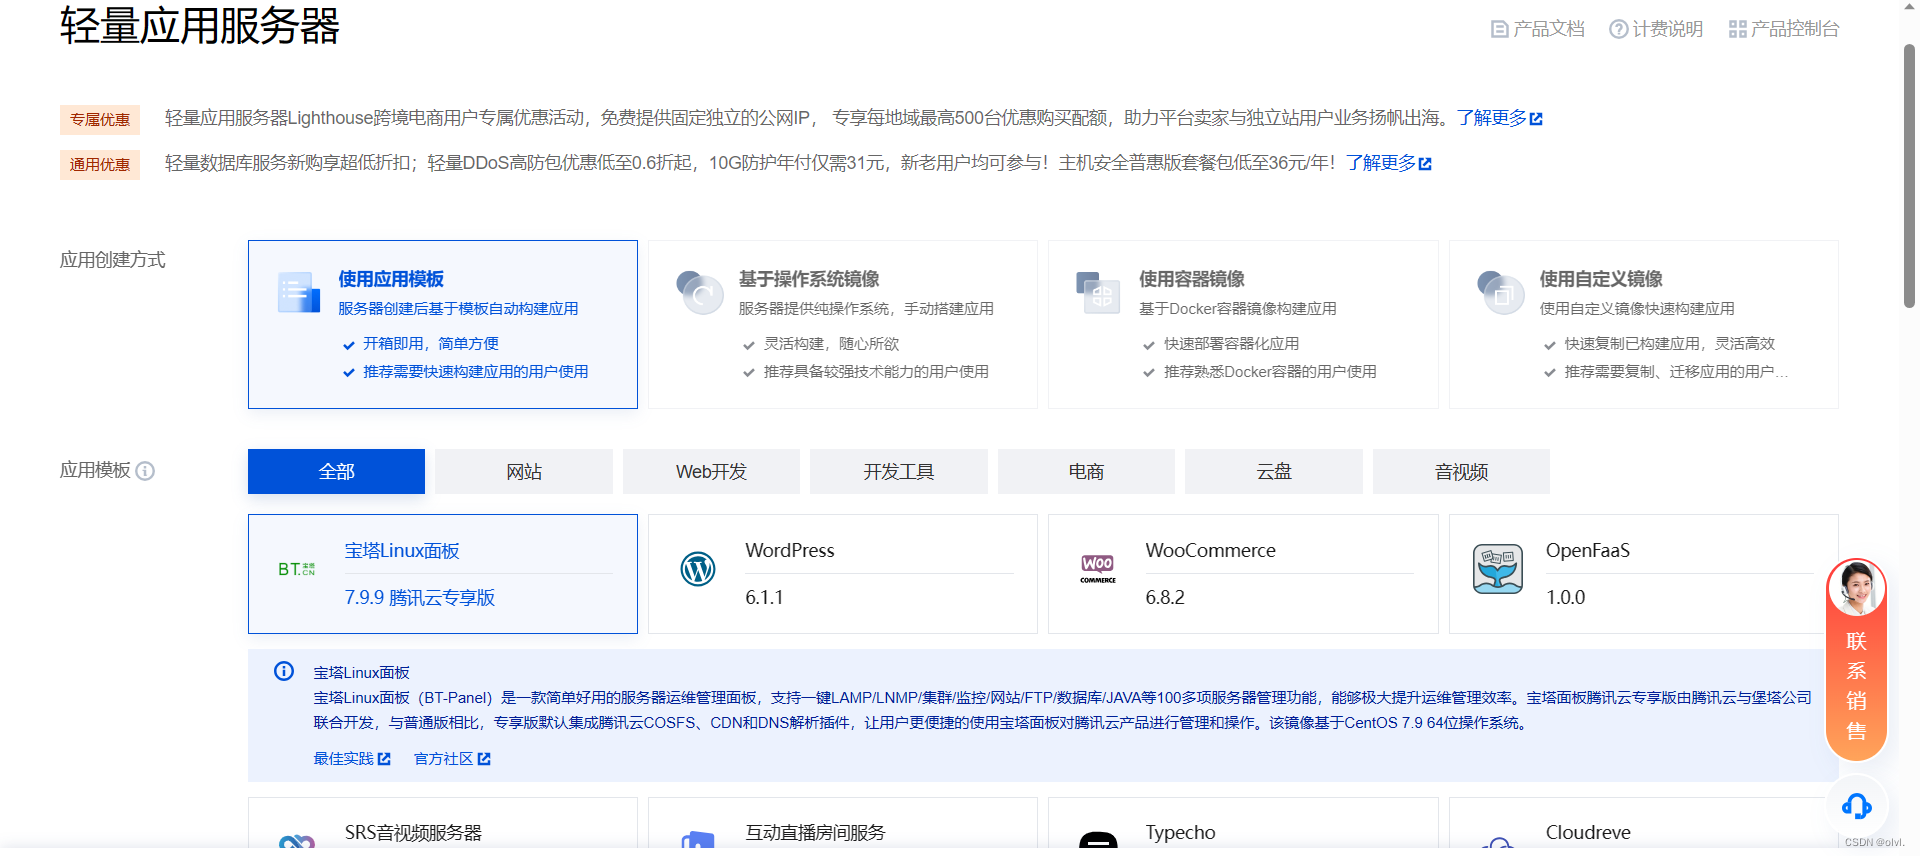Click the 通用优惠 tag

coord(100,165)
